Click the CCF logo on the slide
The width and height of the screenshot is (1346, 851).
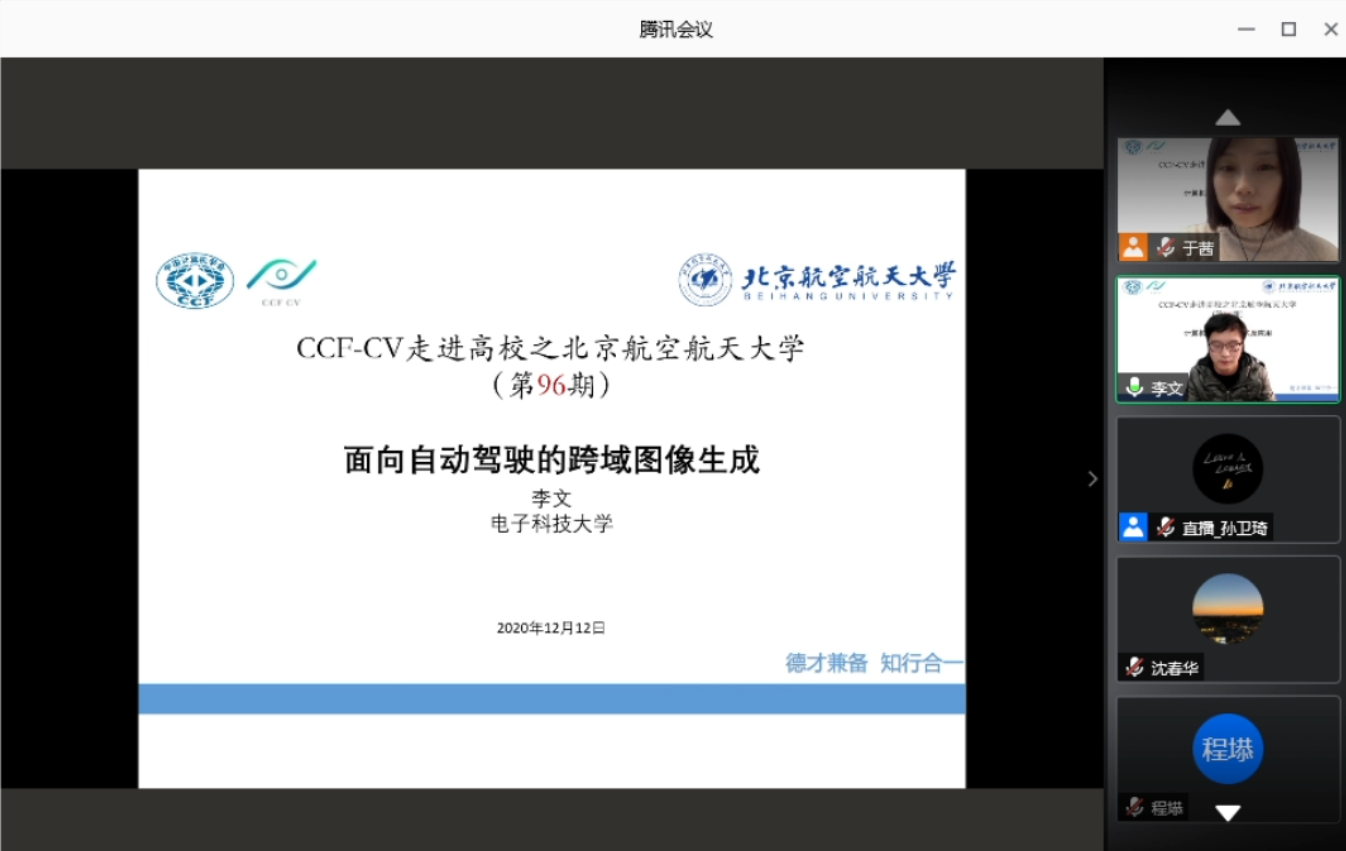[195, 281]
